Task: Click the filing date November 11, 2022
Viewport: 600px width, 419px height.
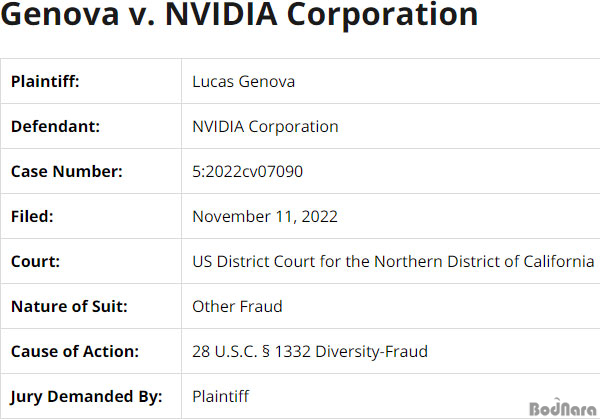Action: tap(265, 217)
